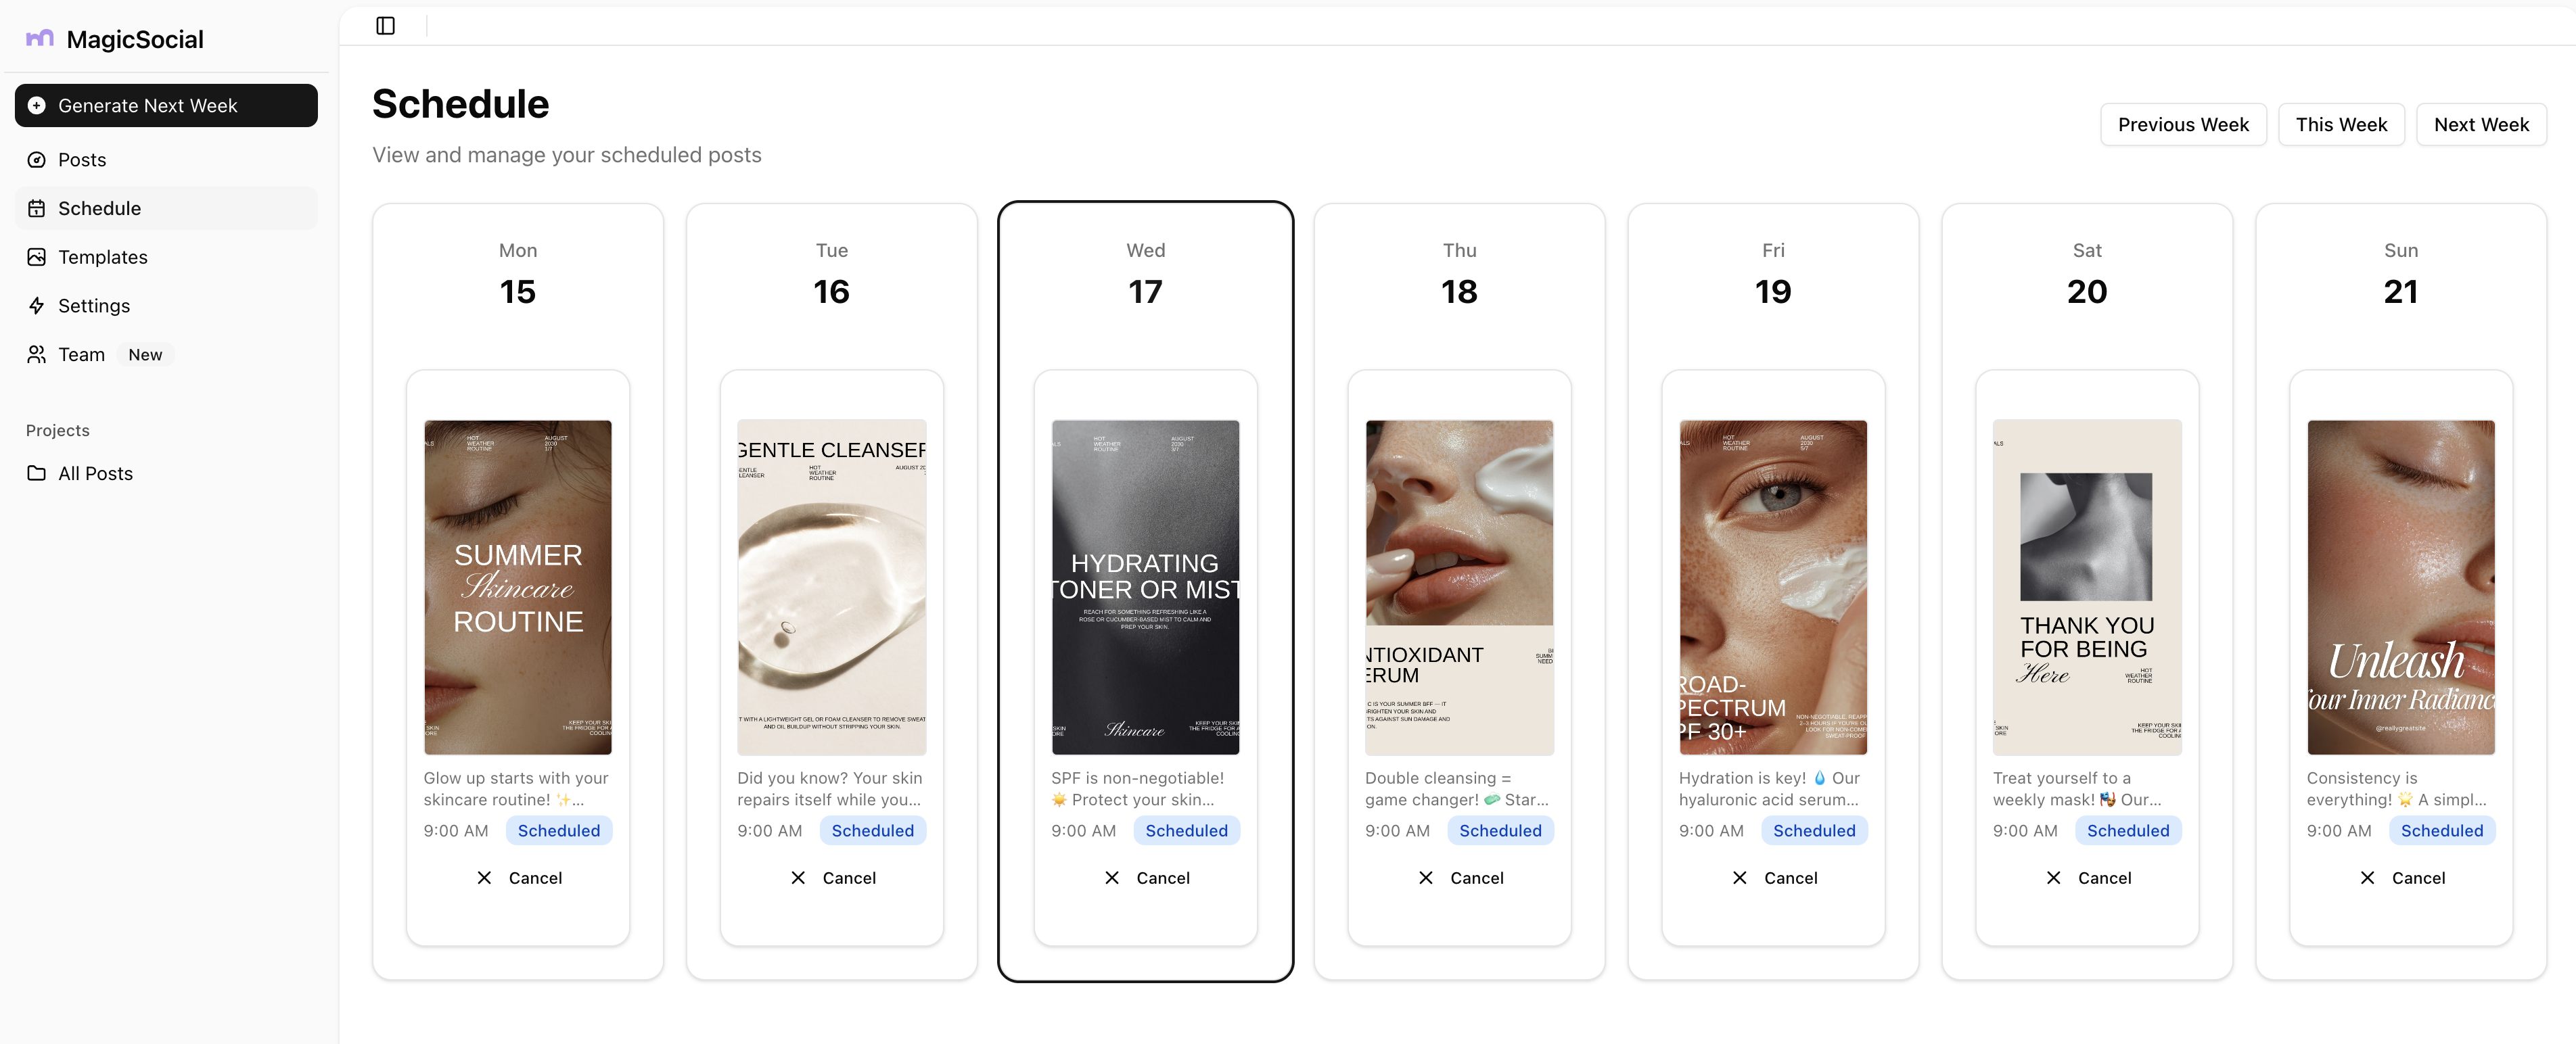Click the MagicSocial logo icon
2576x1044 pixels.
pos(40,38)
